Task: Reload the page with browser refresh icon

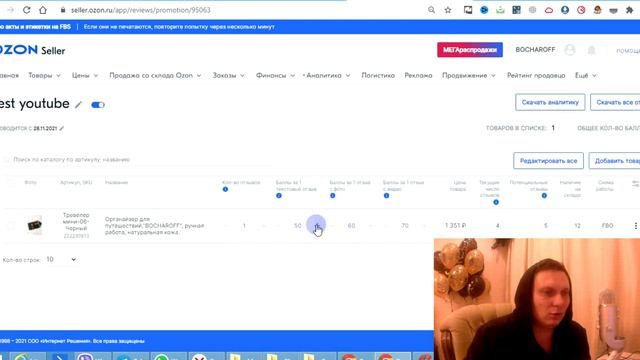Action: [27, 10]
